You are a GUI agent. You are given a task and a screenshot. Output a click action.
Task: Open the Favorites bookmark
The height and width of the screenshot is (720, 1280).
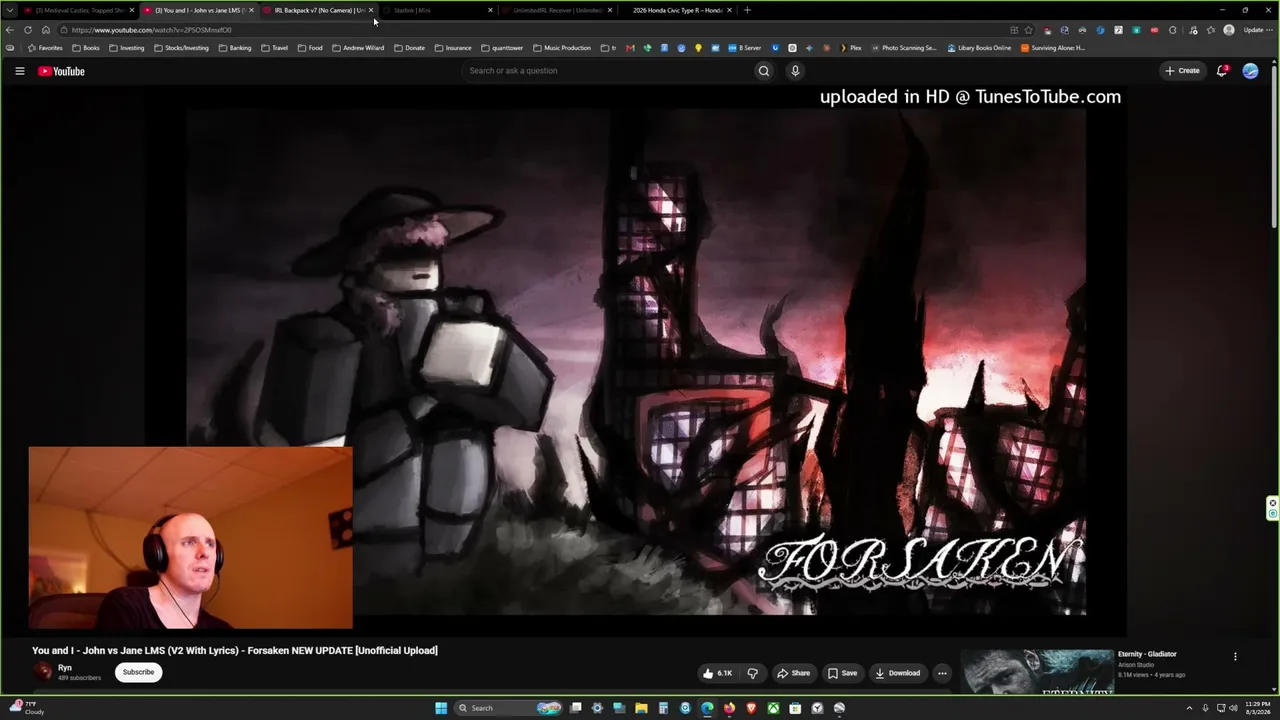pyautogui.click(x=45, y=48)
